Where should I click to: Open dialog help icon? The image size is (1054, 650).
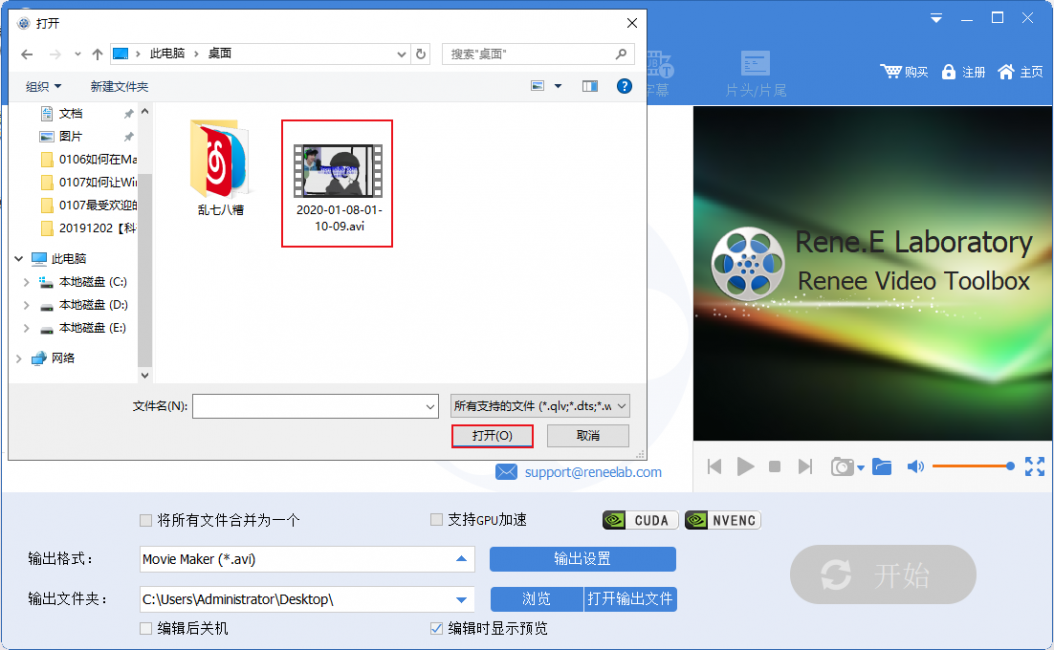point(624,86)
